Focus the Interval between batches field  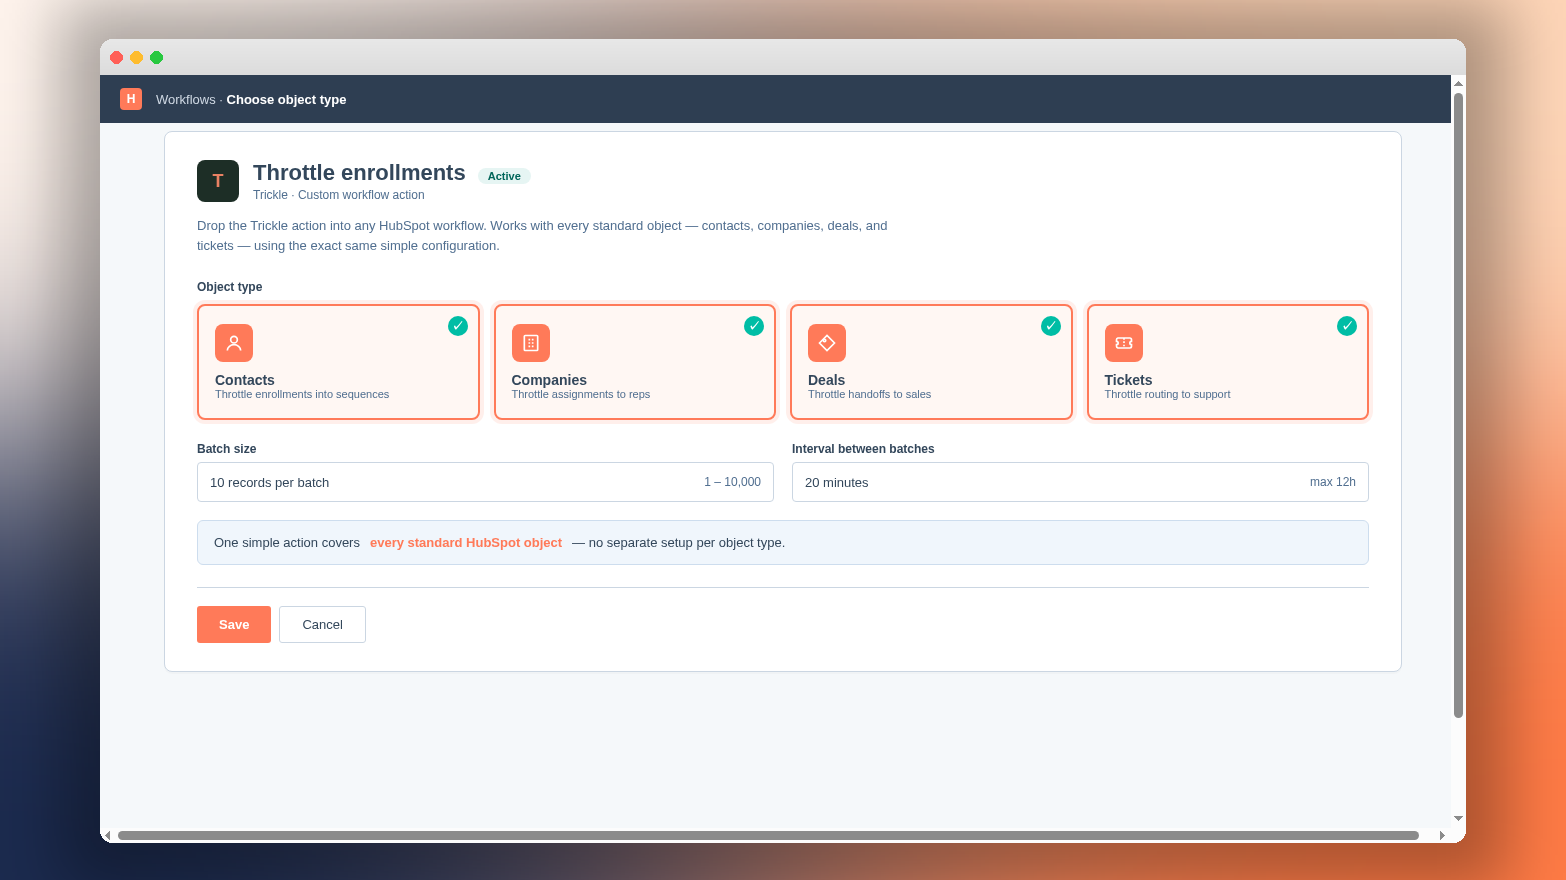click(x=1080, y=482)
